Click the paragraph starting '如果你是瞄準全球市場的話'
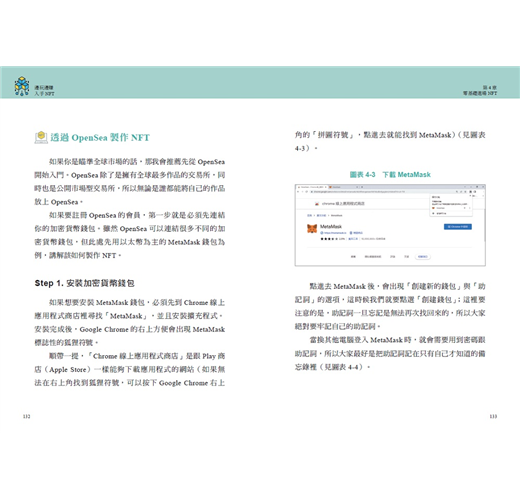Image resolution: width=520 pixels, height=500 pixels. point(130,182)
